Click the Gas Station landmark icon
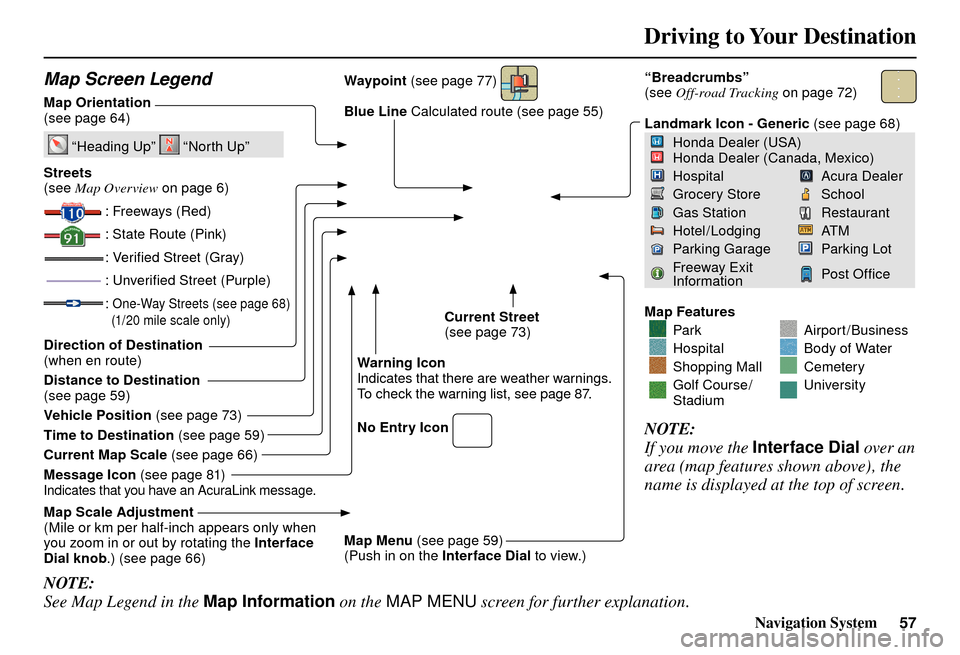960x655 pixels. (656, 213)
